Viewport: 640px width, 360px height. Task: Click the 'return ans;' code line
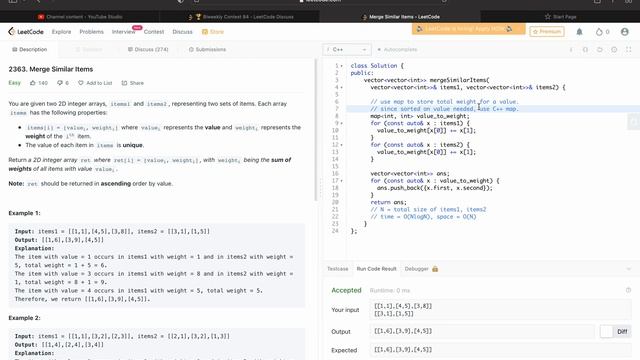pos(388,202)
